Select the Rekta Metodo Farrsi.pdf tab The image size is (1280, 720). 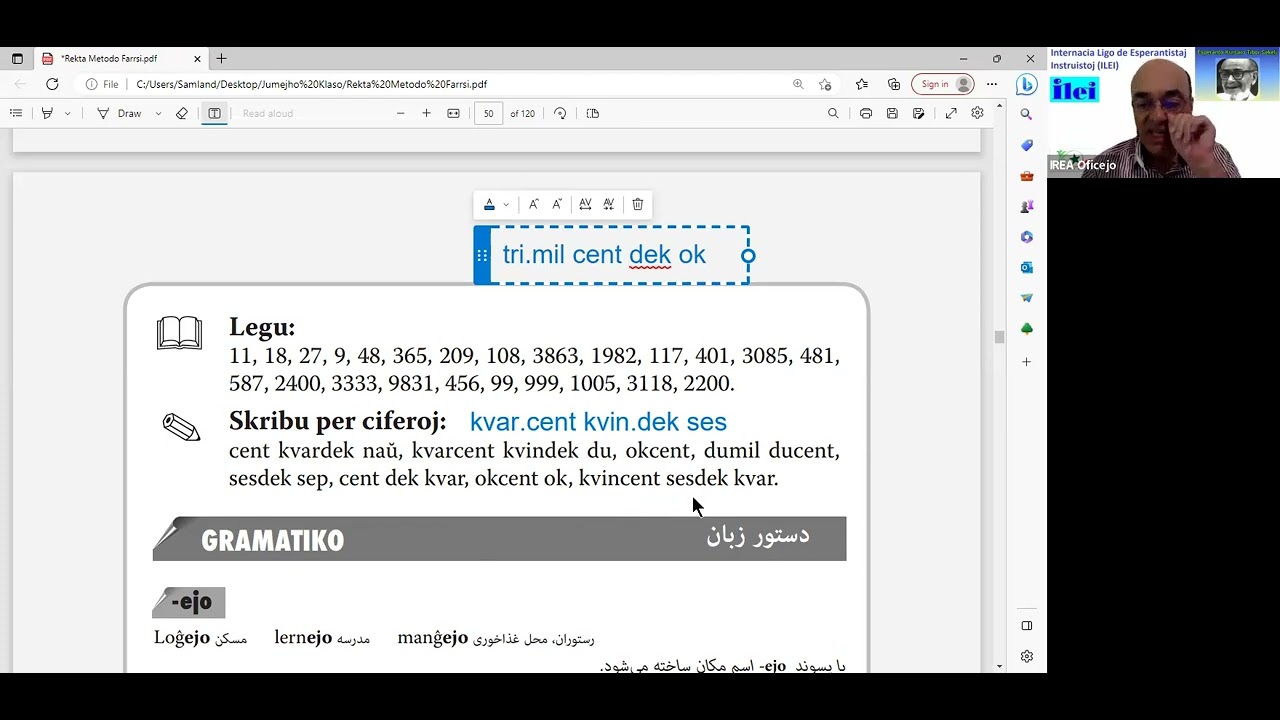121,59
